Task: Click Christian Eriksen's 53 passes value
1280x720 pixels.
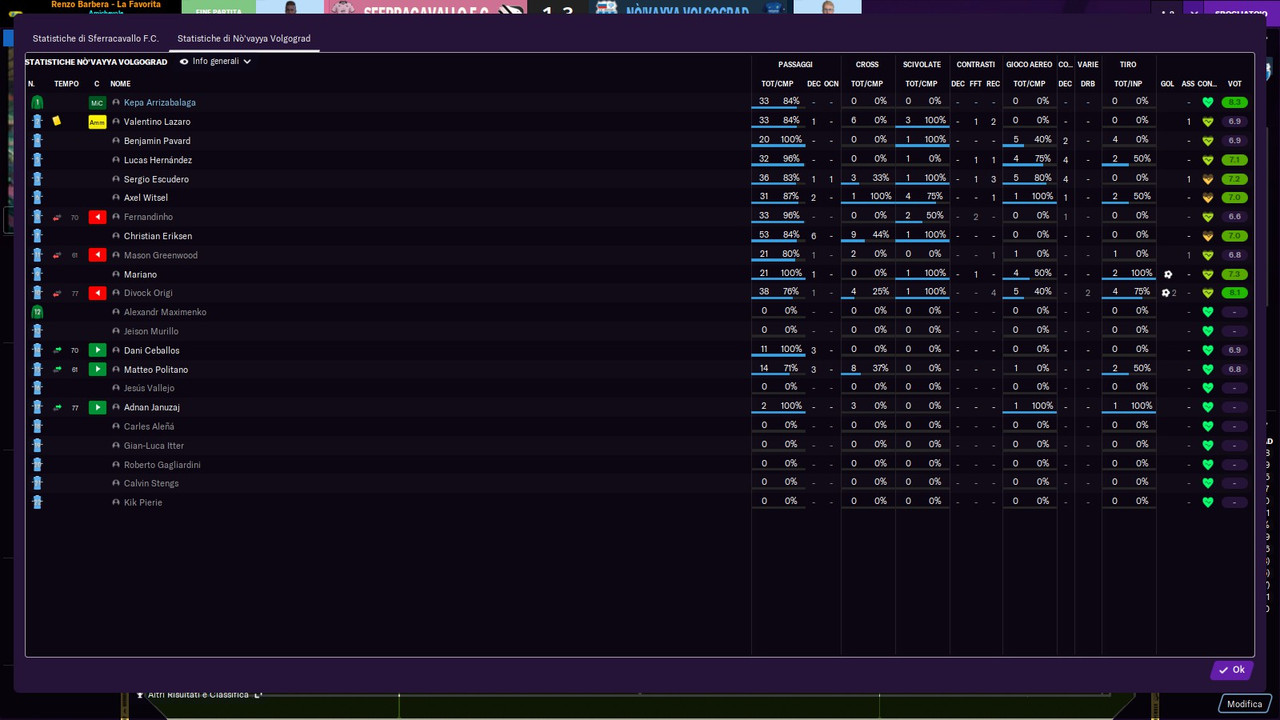Action: pos(764,236)
